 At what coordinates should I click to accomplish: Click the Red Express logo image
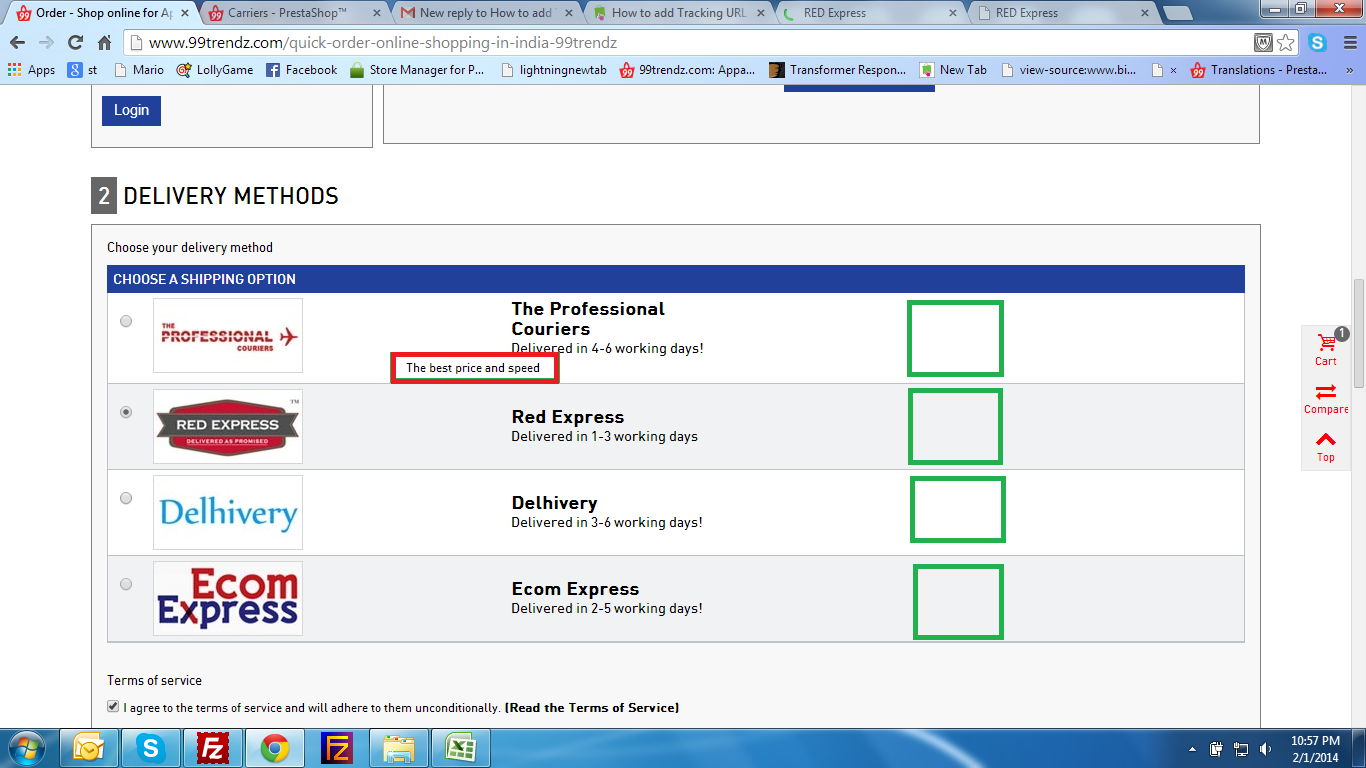pos(228,426)
